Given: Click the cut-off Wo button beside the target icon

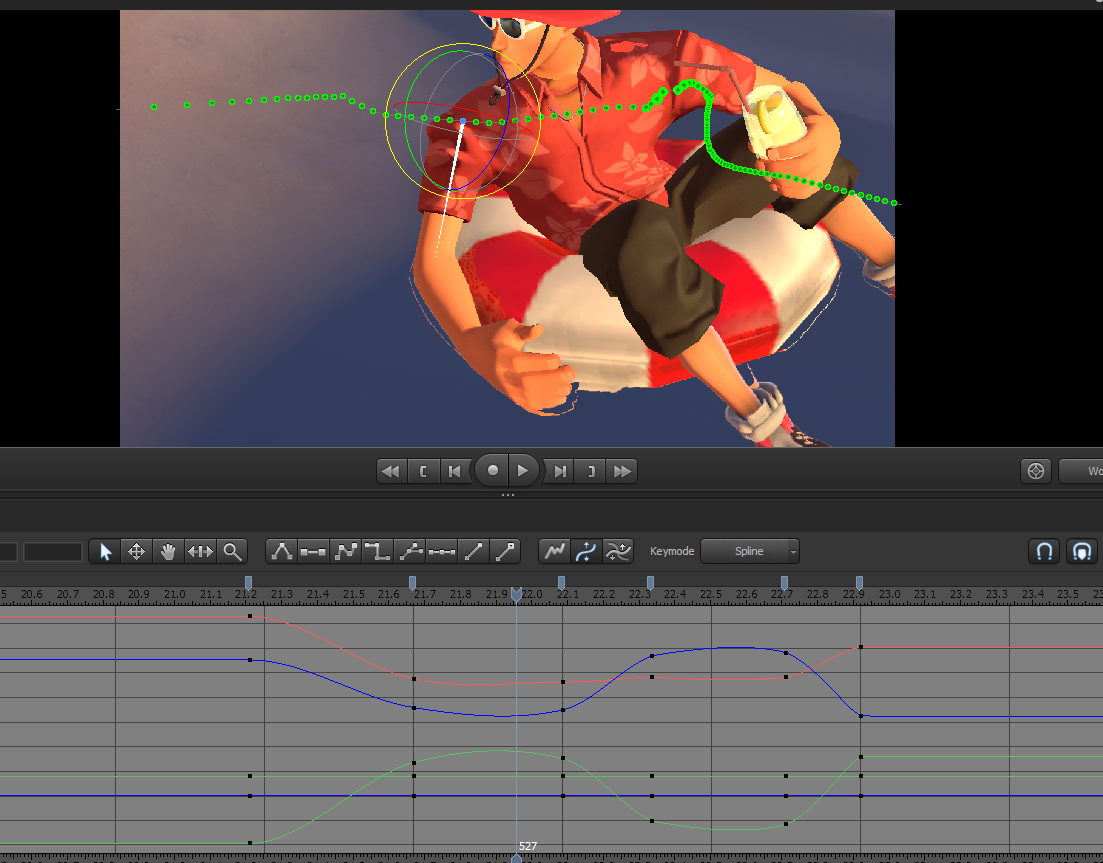Looking at the screenshot, I should pyautogui.click(x=1082, y=471).
